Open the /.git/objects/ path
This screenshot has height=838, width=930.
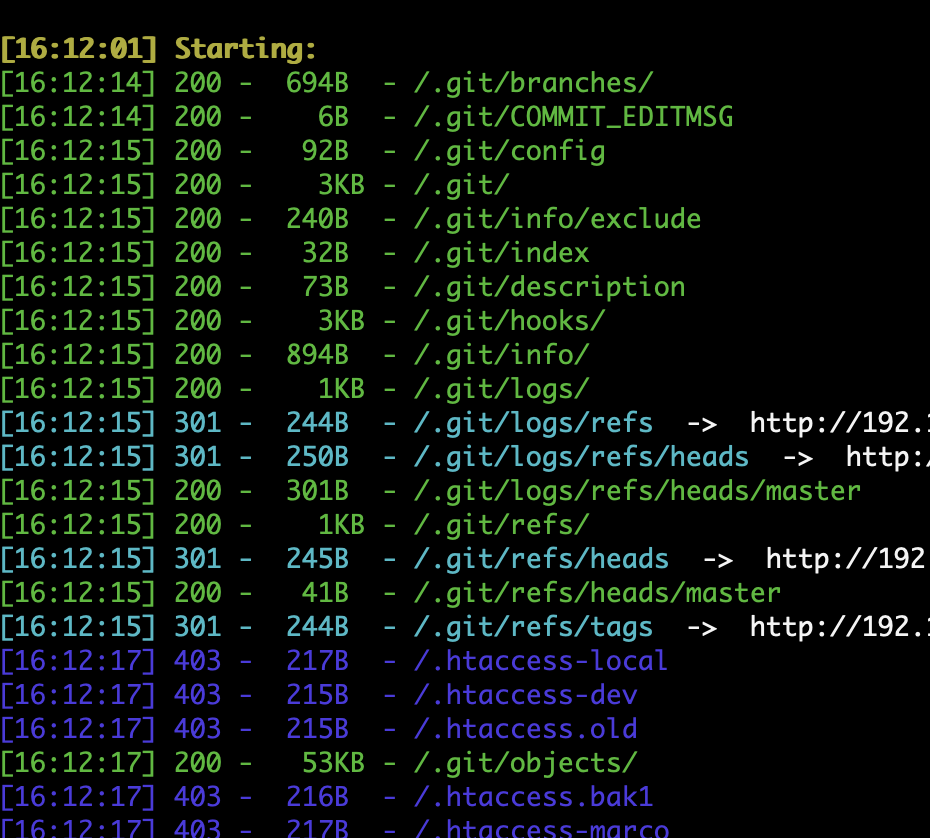click(524, 763)
